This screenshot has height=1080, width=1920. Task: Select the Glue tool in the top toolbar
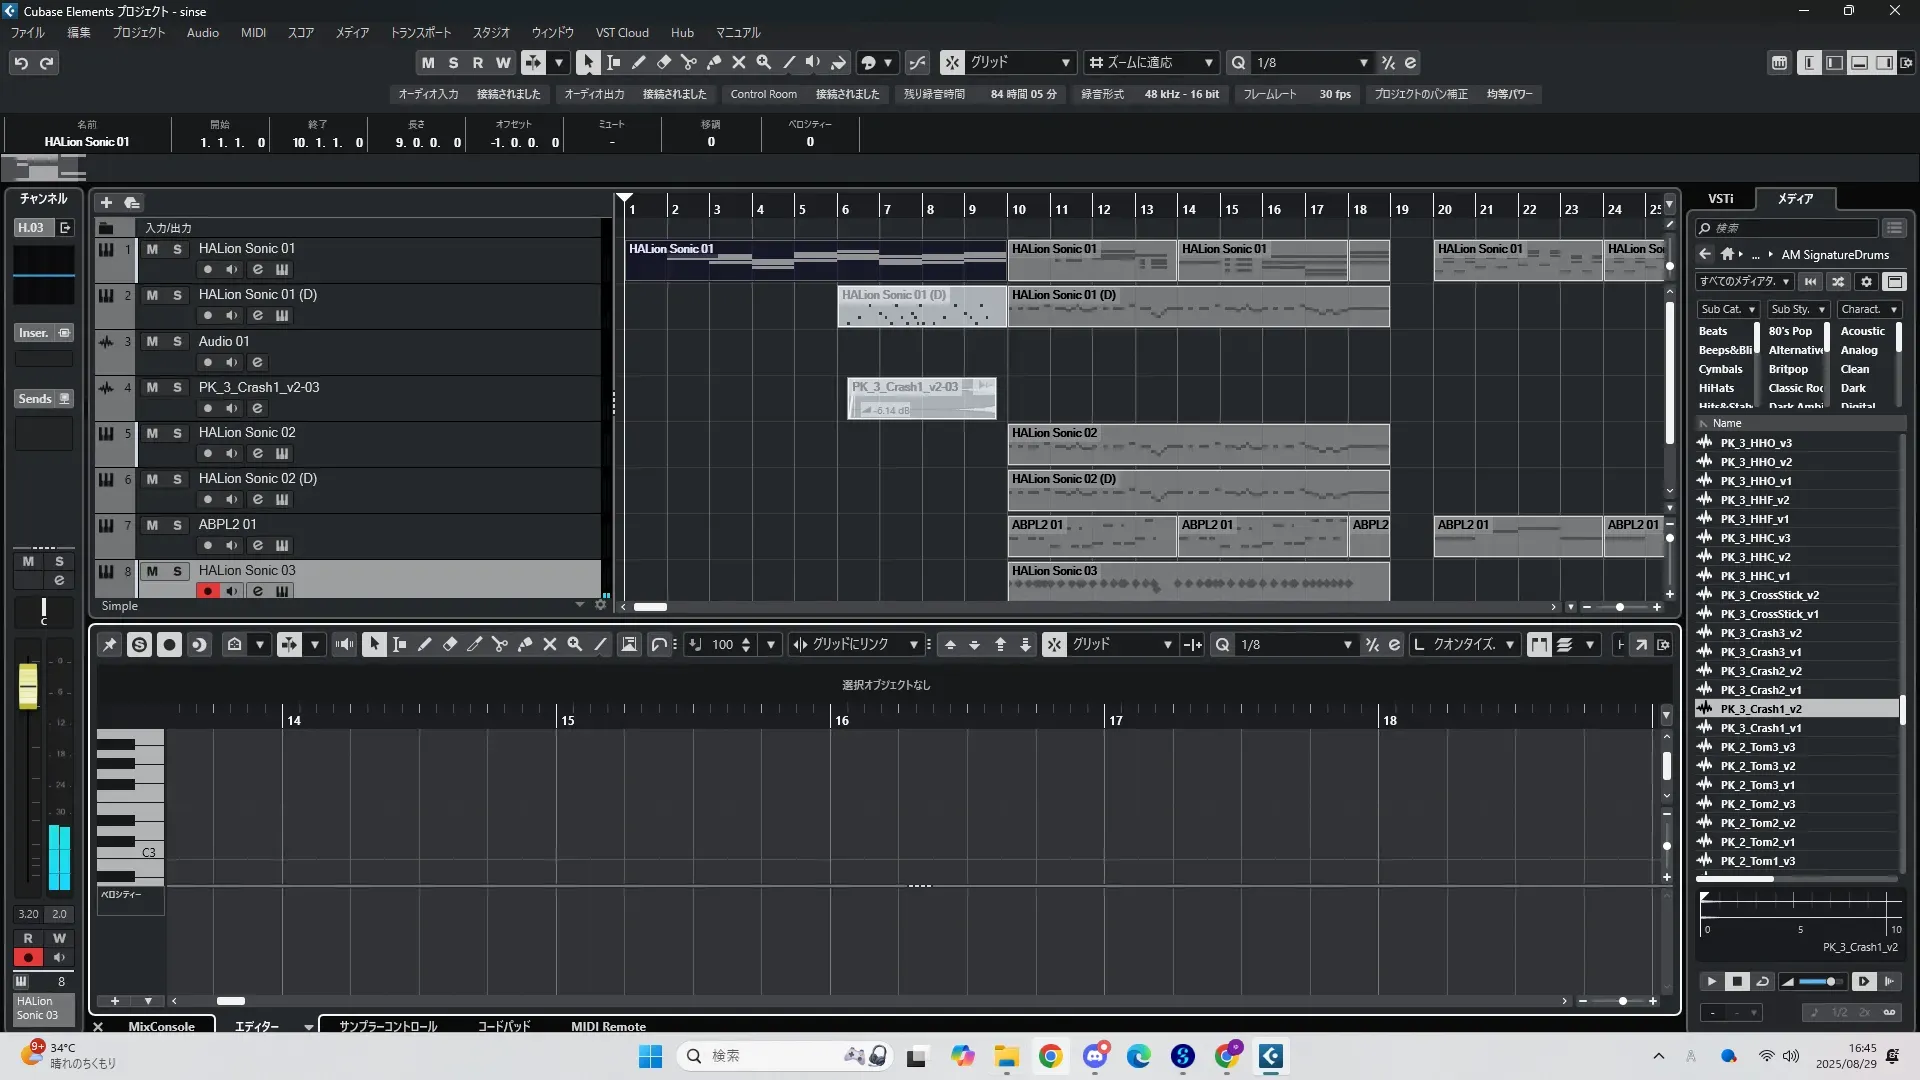714,62
